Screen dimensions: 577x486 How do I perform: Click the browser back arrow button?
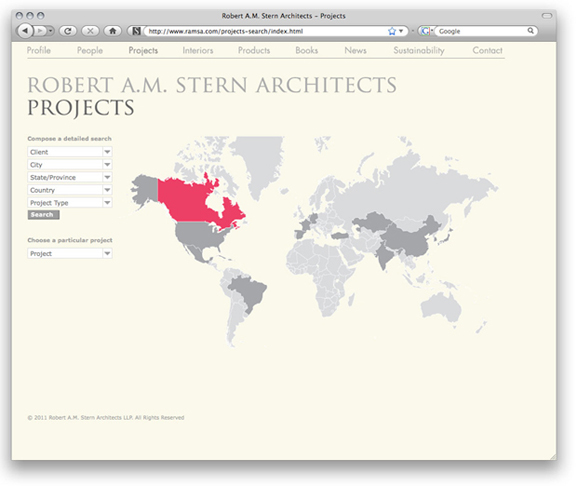[x=25, y=31]
